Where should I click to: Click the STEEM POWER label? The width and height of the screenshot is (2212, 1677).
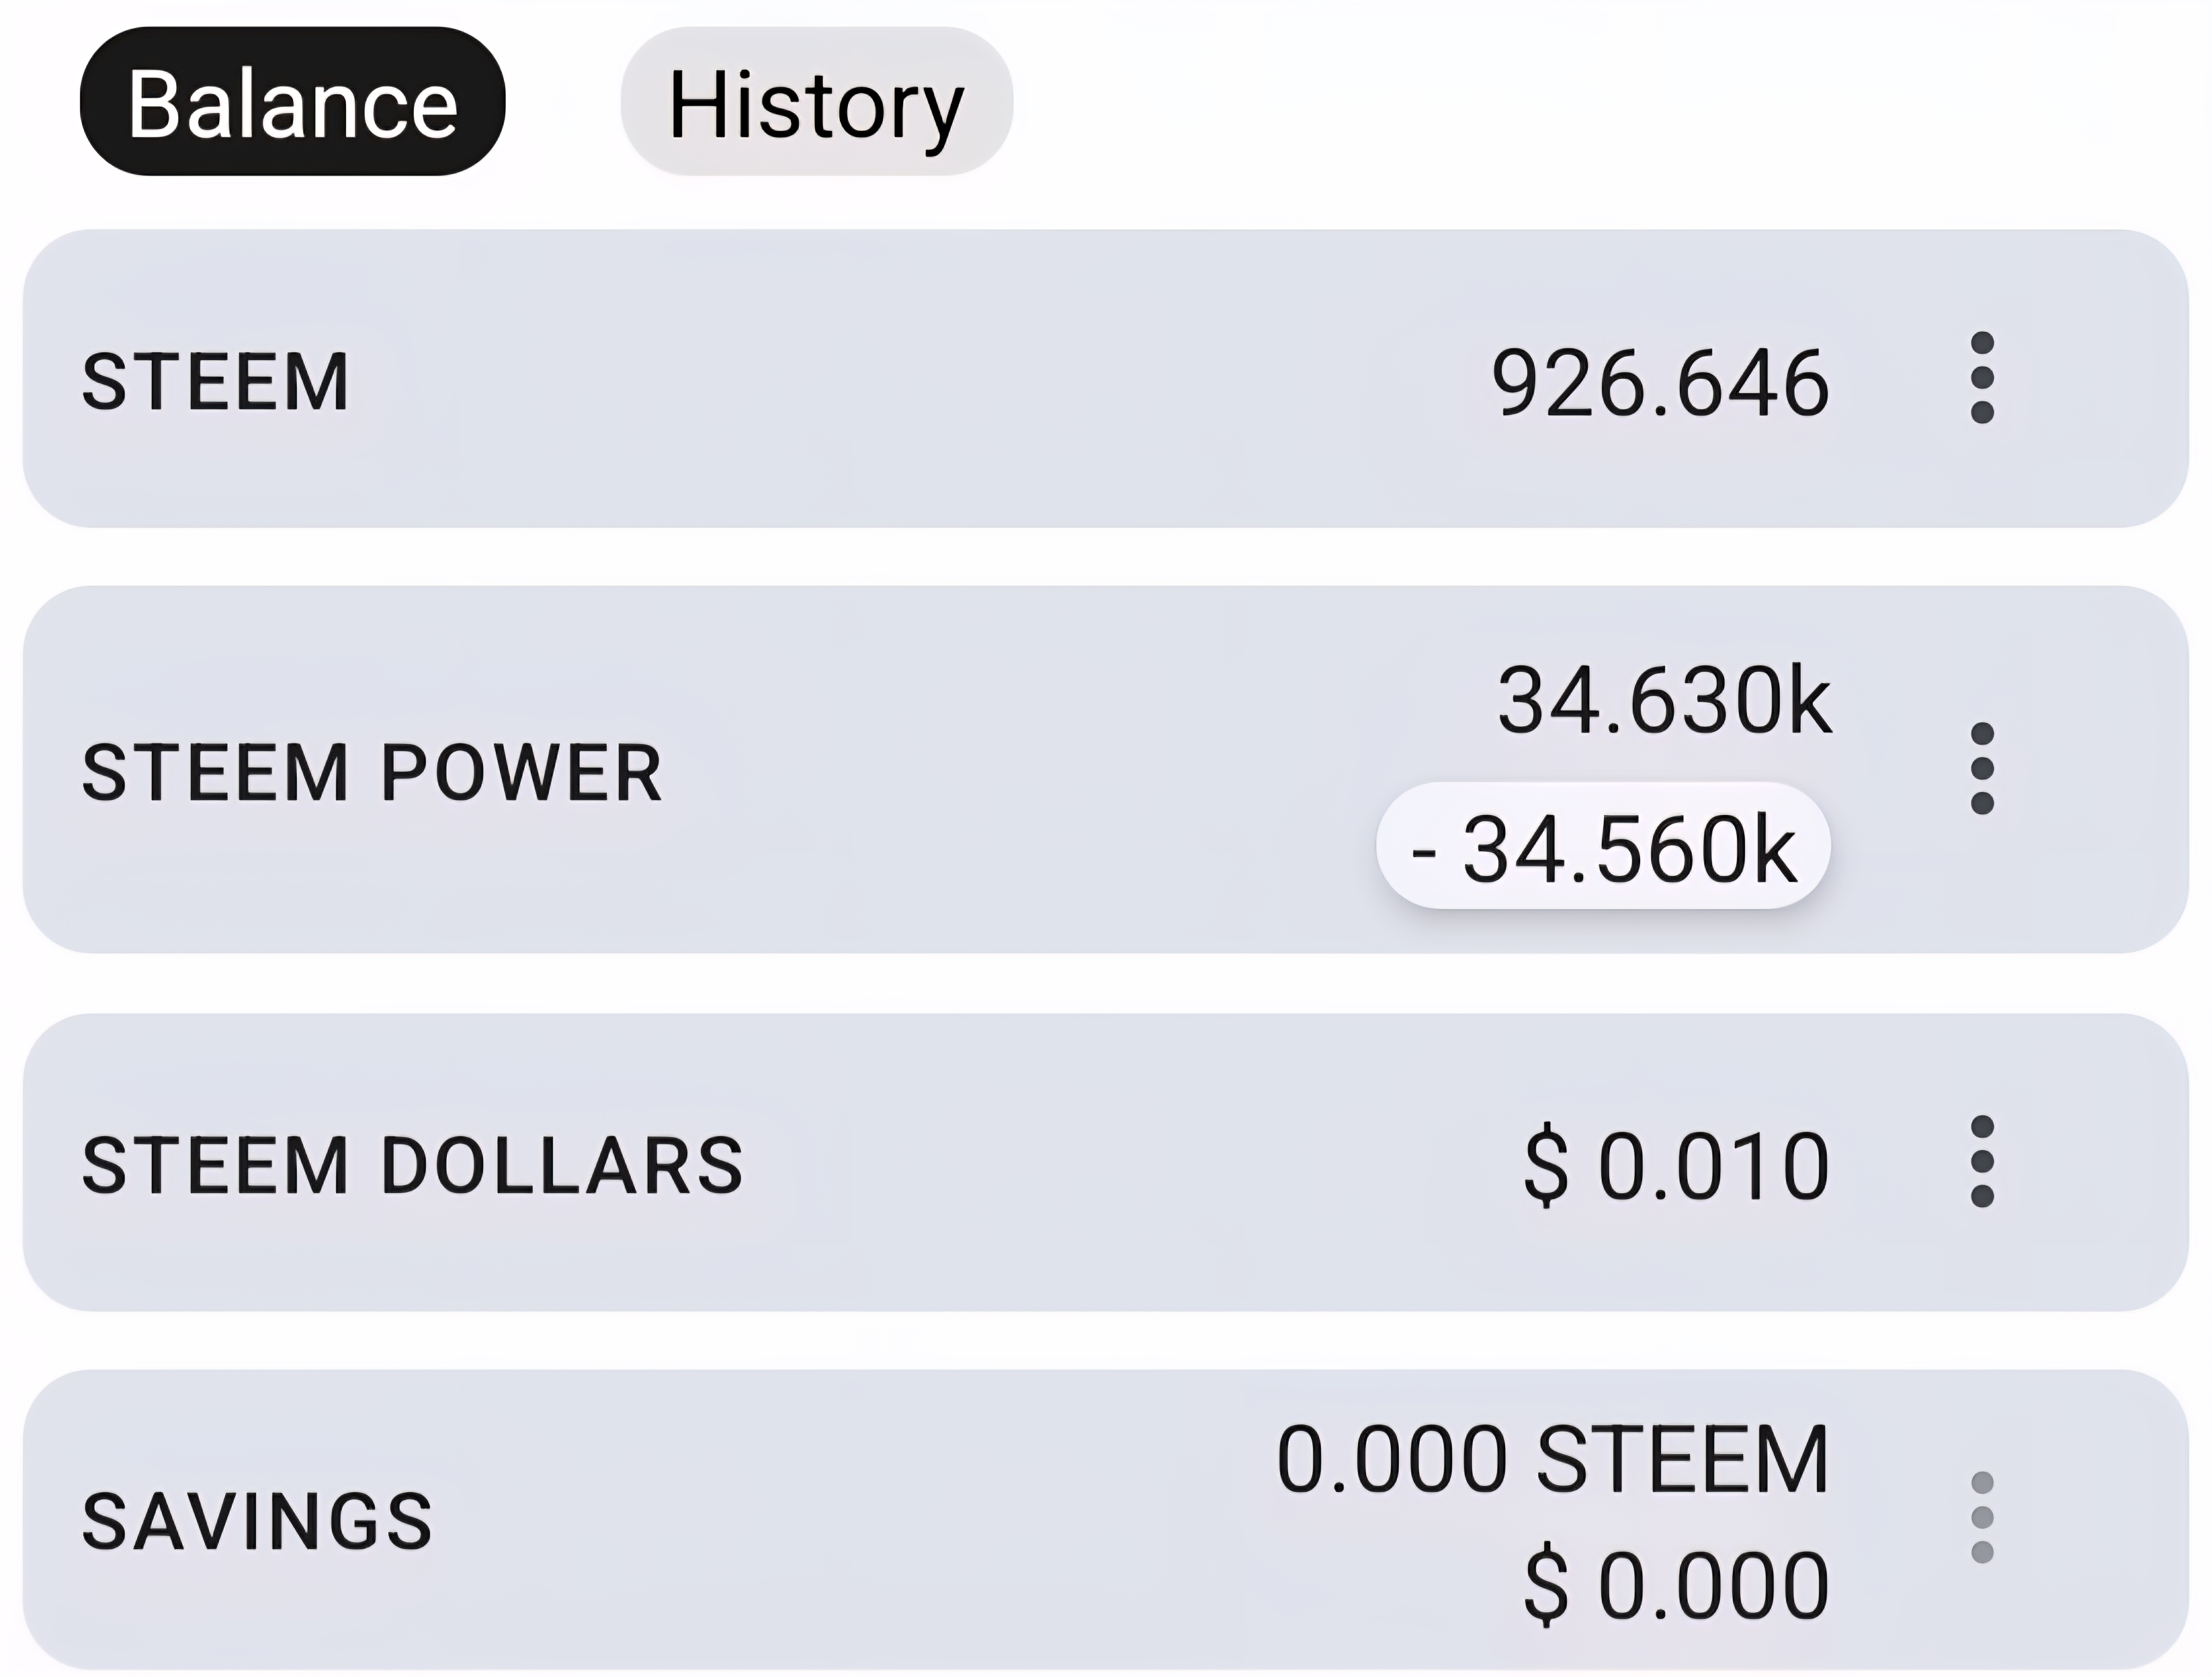pyautogui.click(x=372, y=773)
